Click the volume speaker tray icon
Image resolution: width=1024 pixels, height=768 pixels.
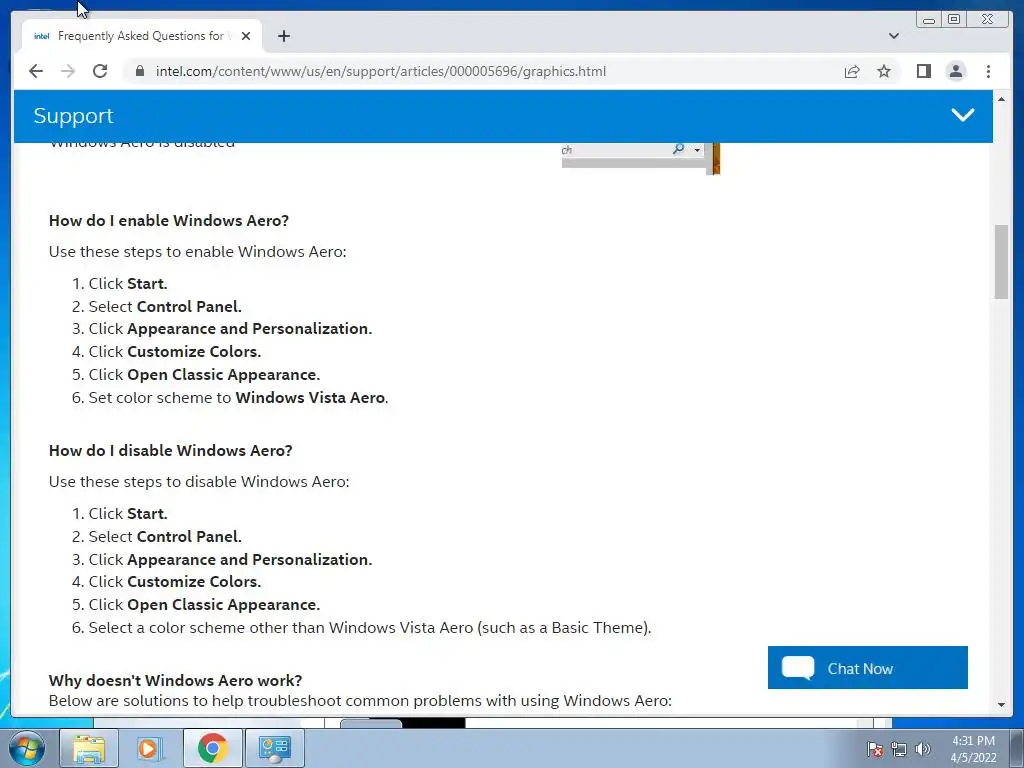coord(923,749)
